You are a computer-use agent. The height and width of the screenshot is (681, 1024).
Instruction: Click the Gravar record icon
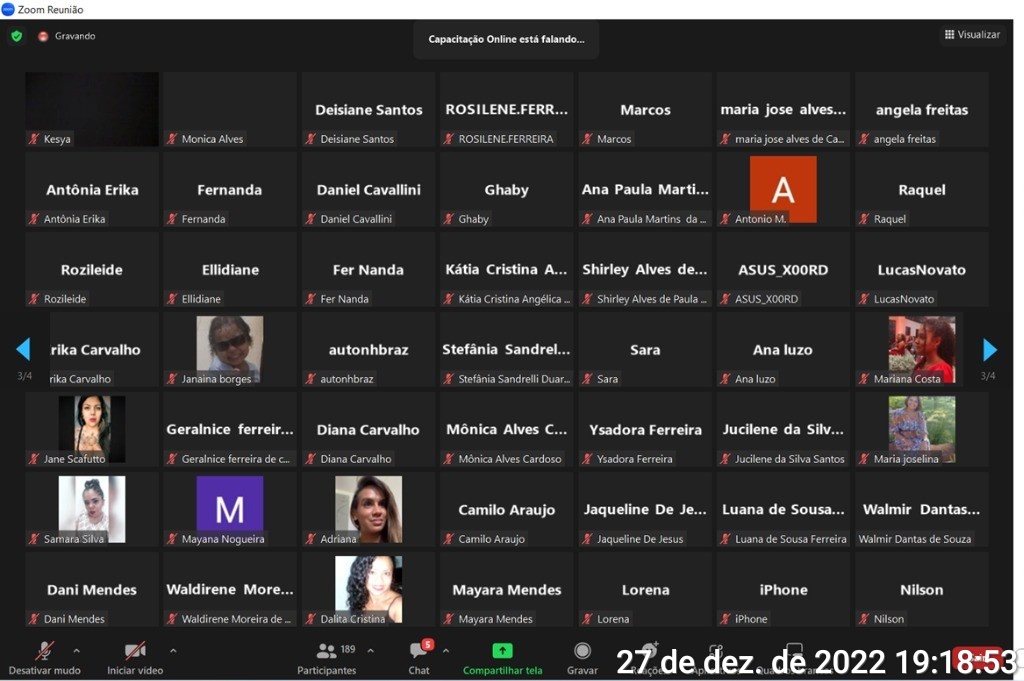pos(582,652)
